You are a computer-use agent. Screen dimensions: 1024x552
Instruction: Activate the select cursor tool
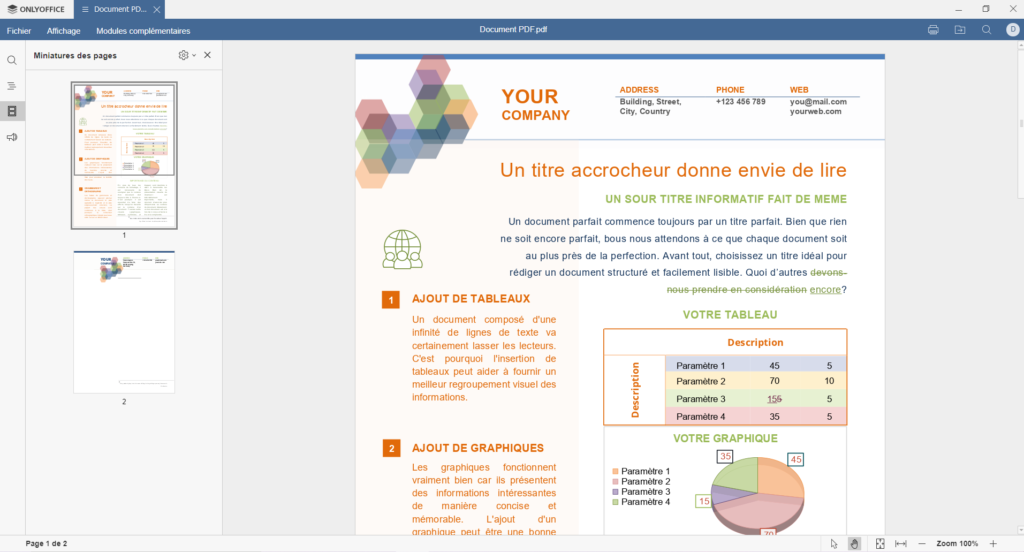click(834, 544)
